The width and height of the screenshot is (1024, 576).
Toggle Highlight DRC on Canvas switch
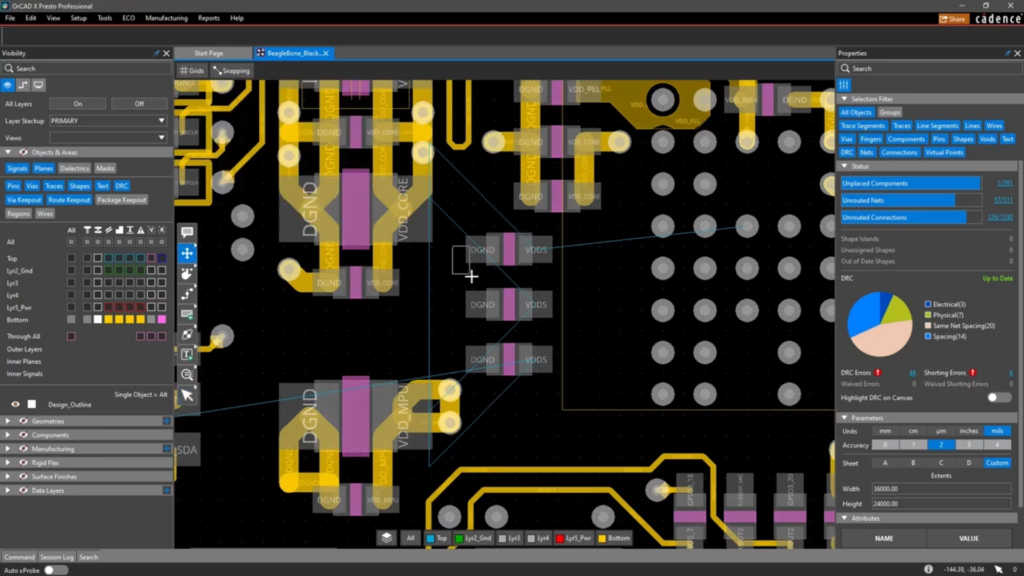tap(999, 397)
